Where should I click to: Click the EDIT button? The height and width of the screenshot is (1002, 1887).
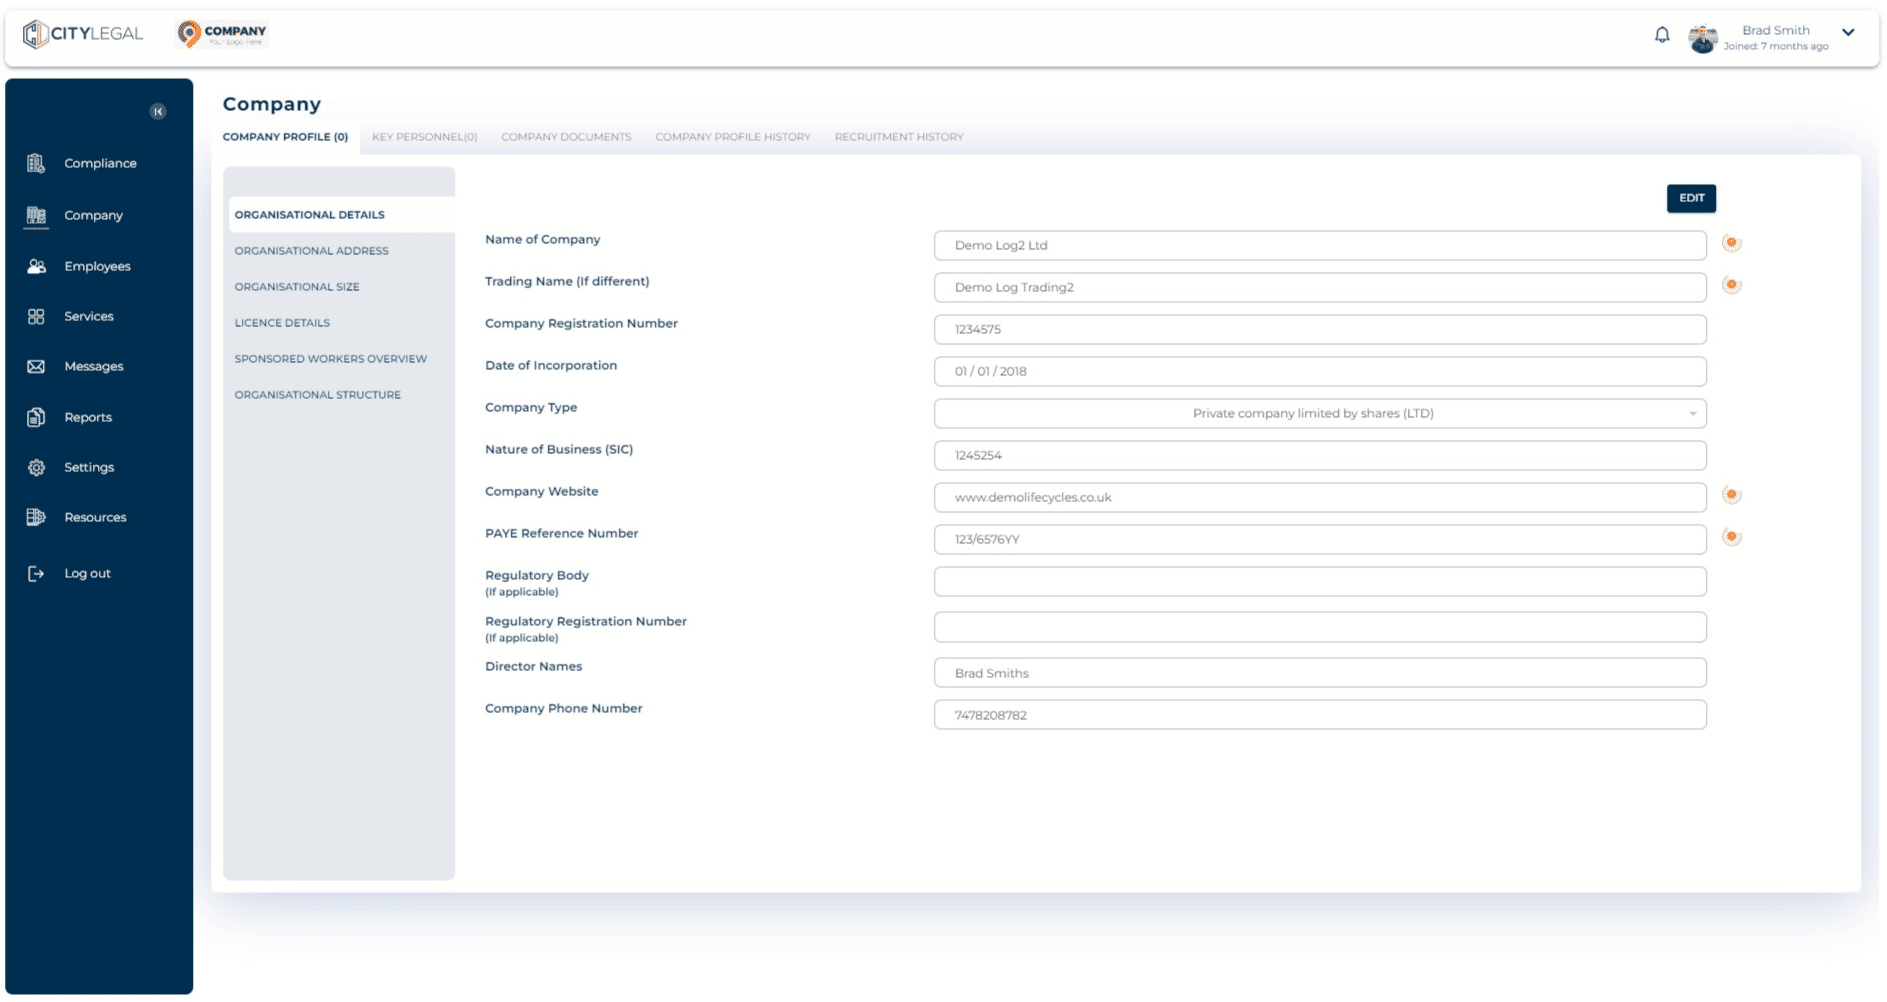(x=1691, y=198)
